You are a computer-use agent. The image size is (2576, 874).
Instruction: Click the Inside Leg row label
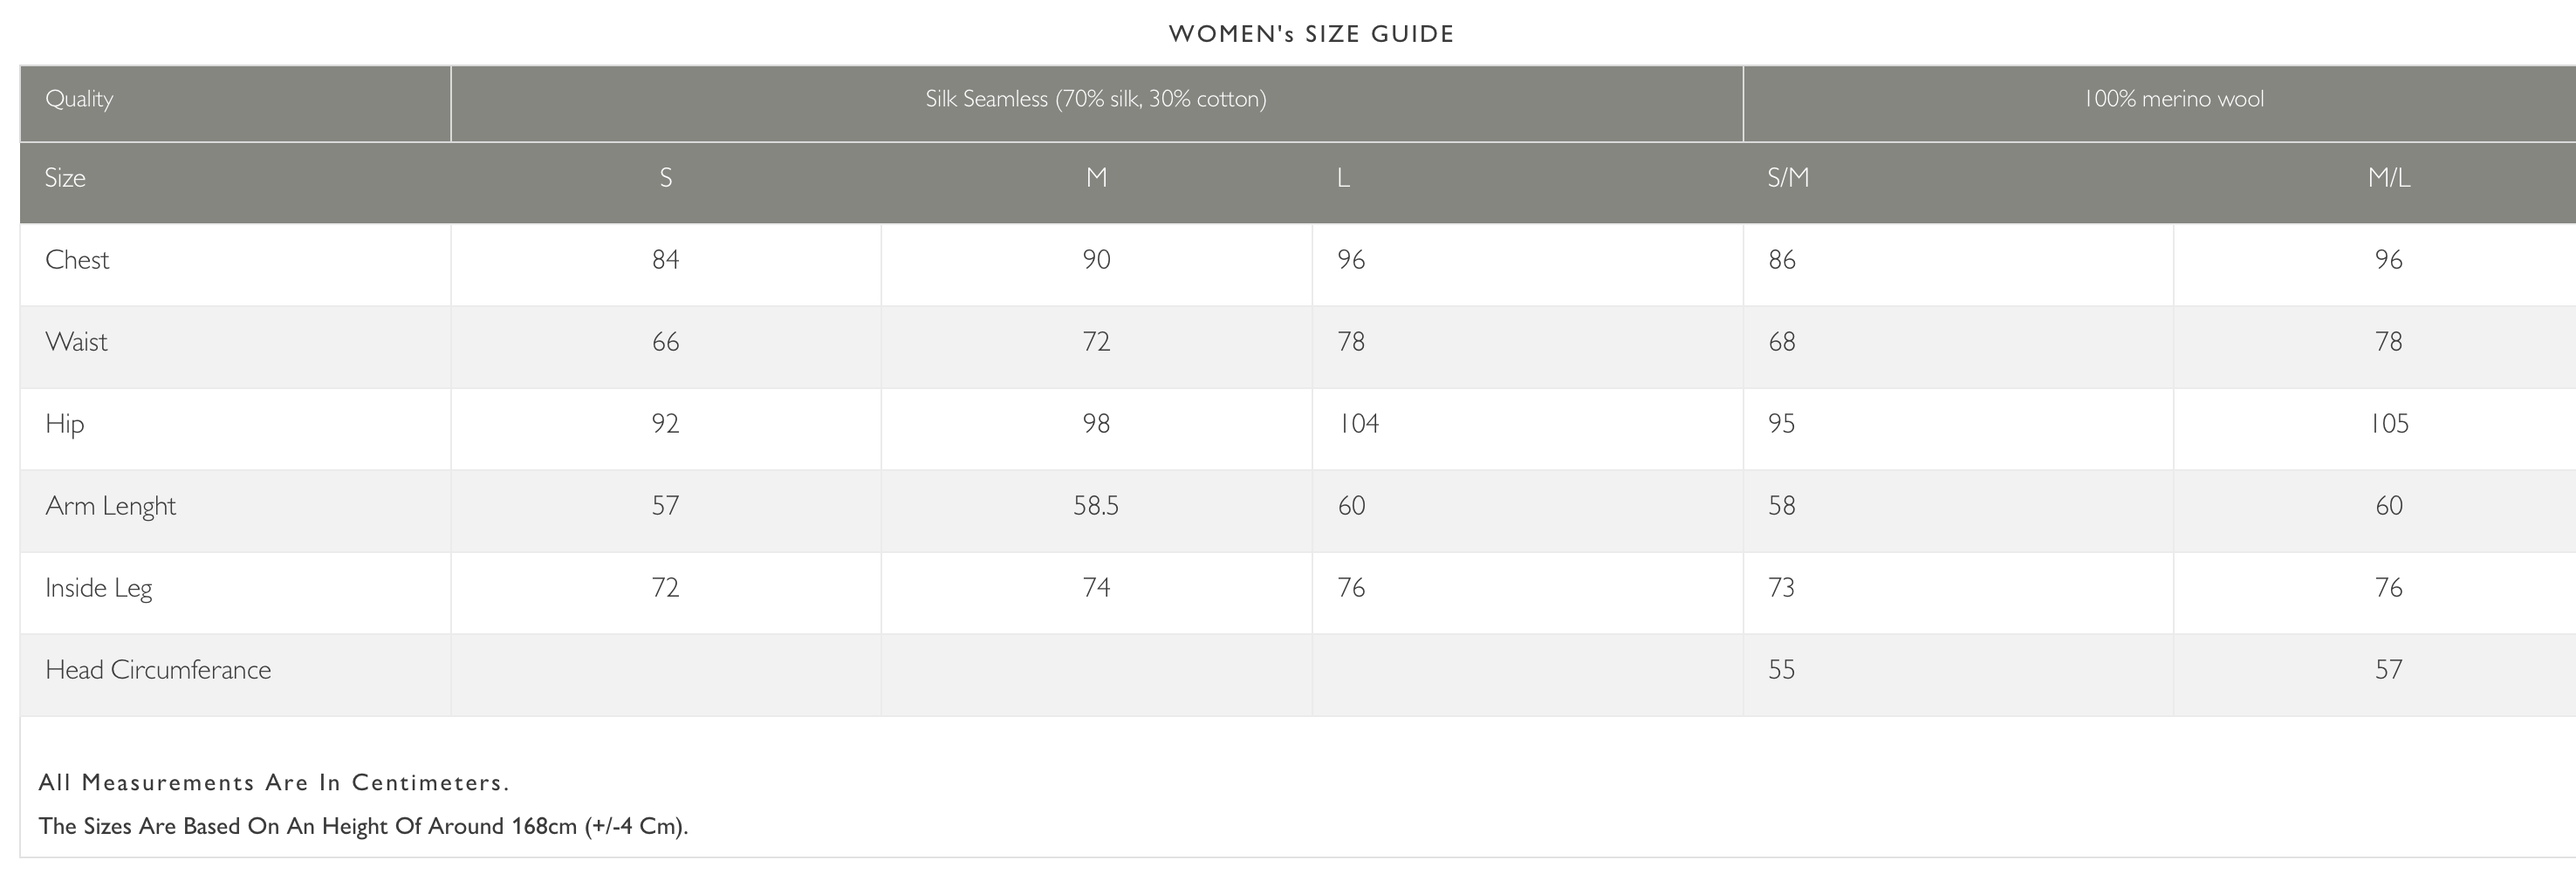[x=98, y=588]
